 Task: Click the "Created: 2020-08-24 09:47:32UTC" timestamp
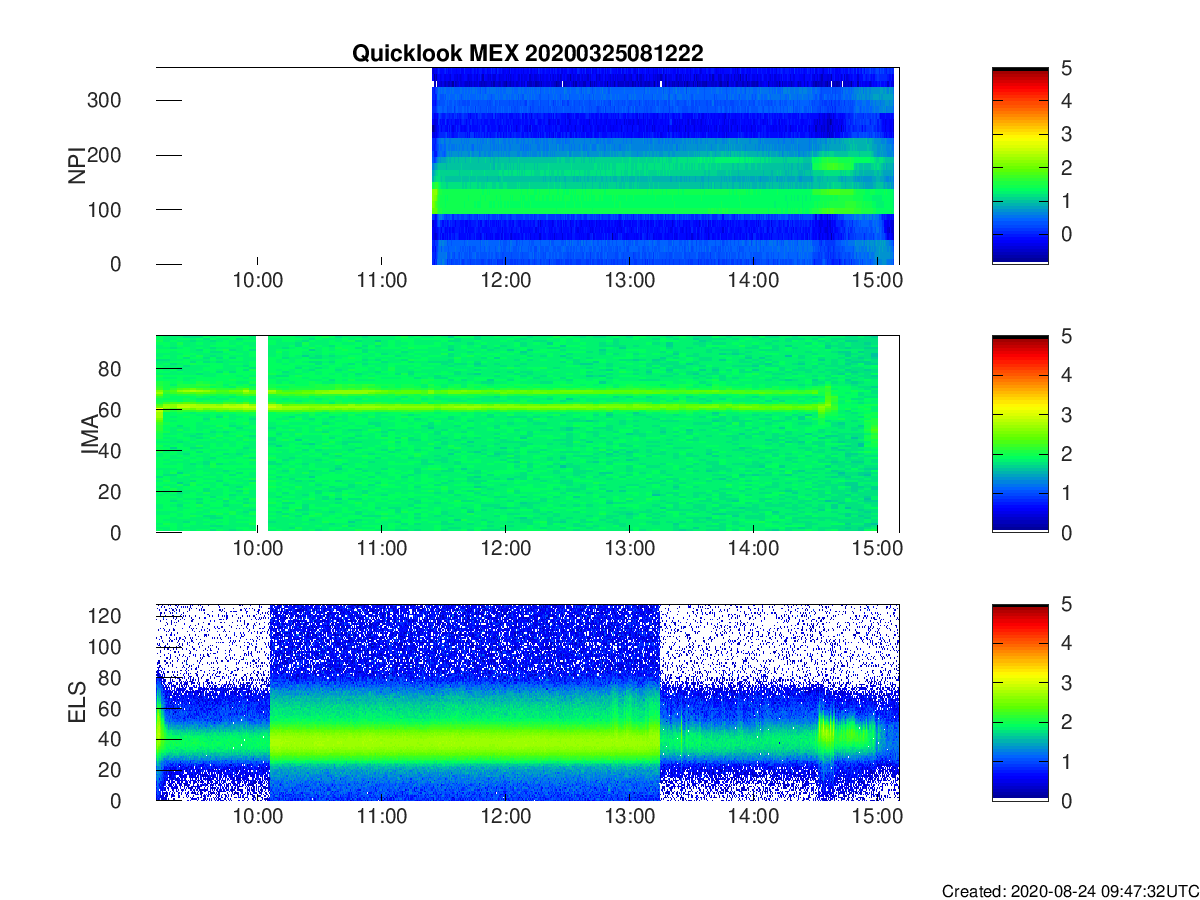[1070, 890]
